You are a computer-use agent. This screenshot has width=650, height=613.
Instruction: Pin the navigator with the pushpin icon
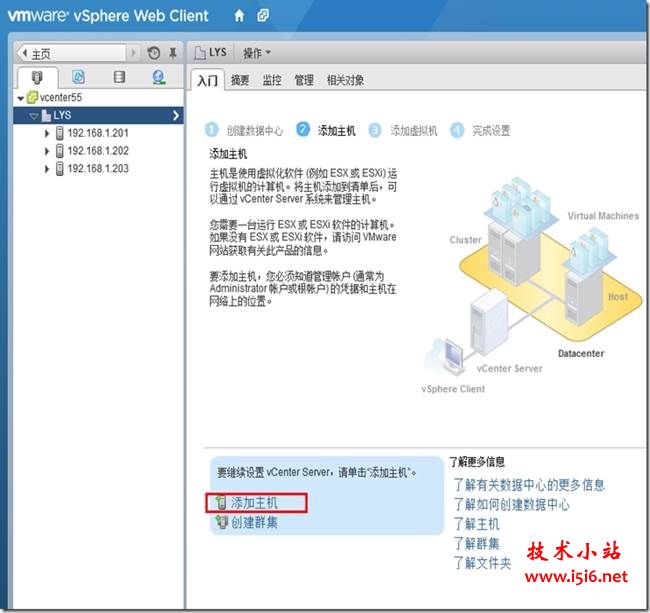pos(173,53)
